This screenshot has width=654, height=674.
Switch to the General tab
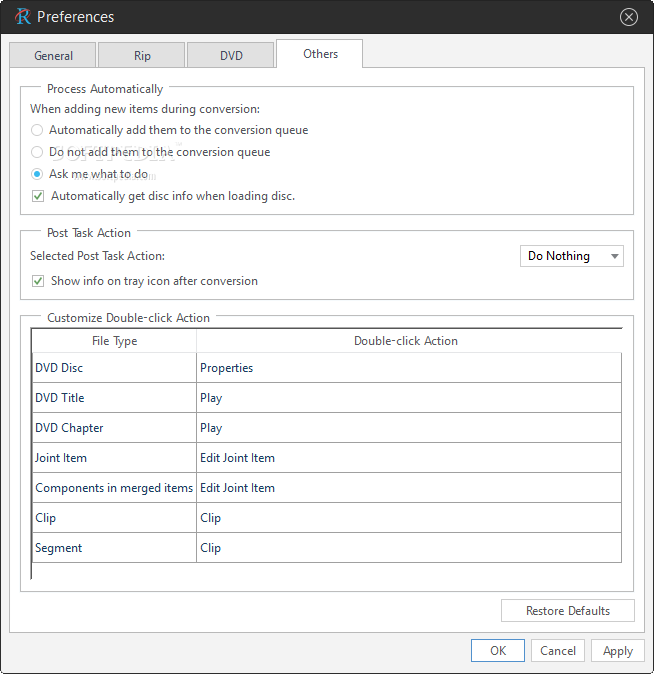coord(53,55)
